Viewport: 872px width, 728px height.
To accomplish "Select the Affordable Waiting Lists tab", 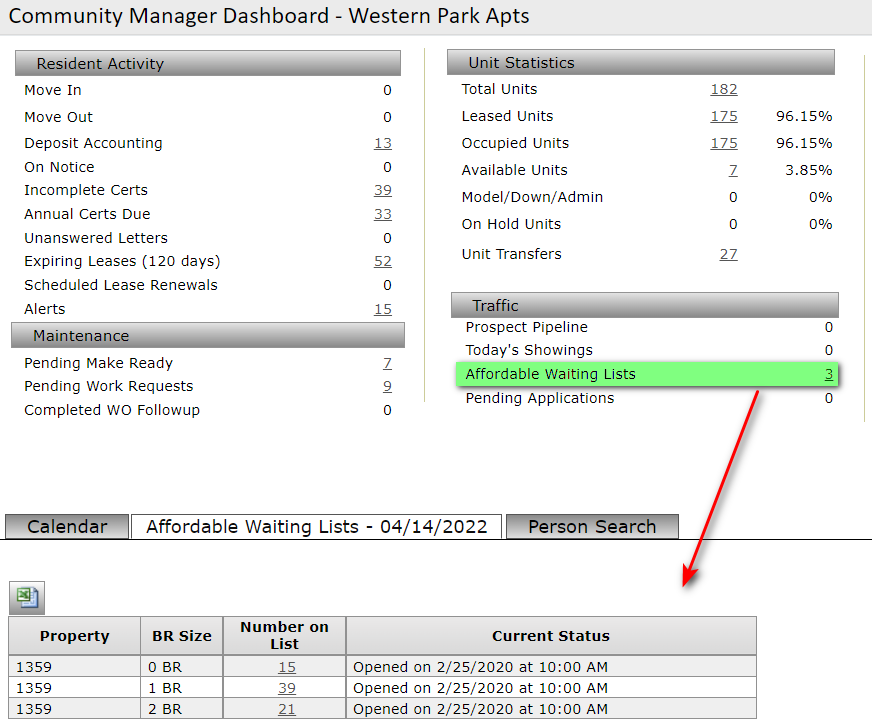I will point(316,527).
